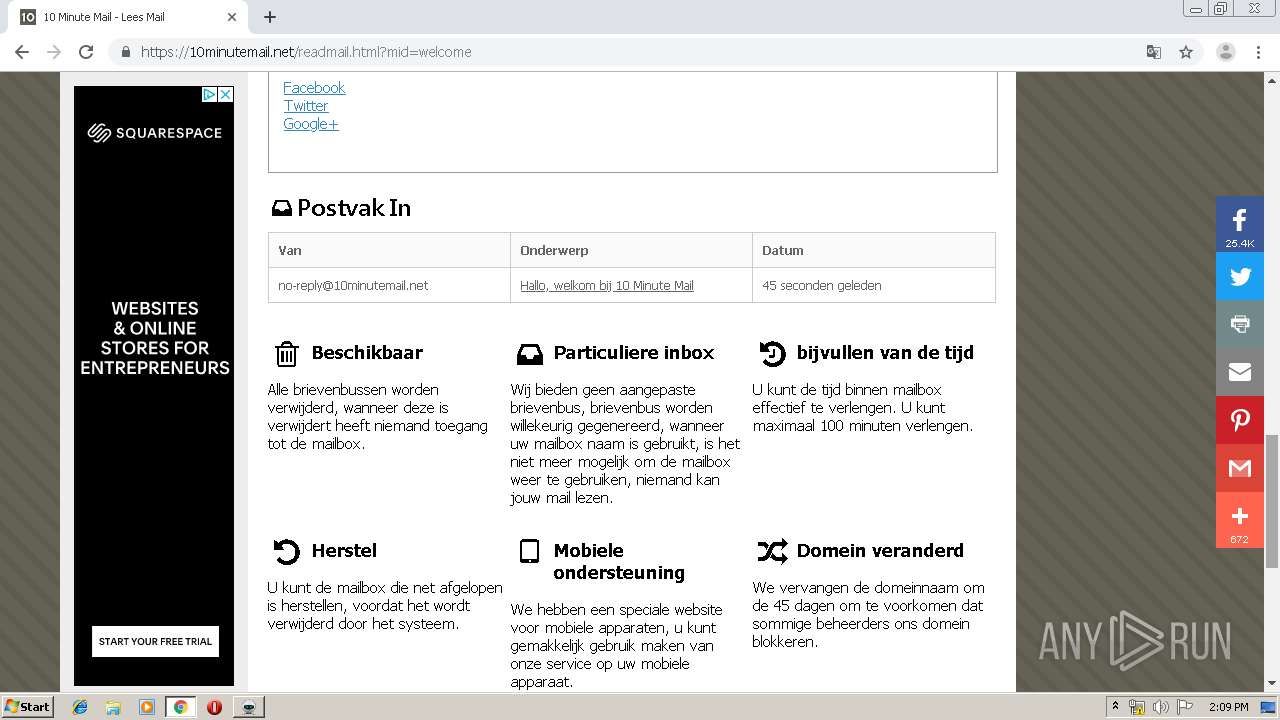Click the Mobiele ondersteuning phone icon
The width and height of the screenshot is (1280, 720).
coord(529,551)
